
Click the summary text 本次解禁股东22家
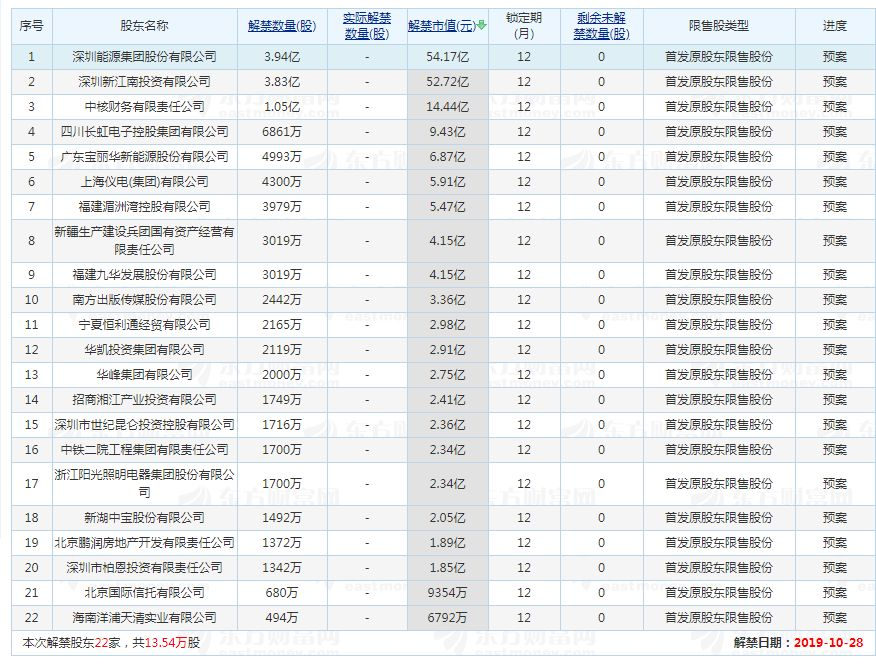(71, 643)
